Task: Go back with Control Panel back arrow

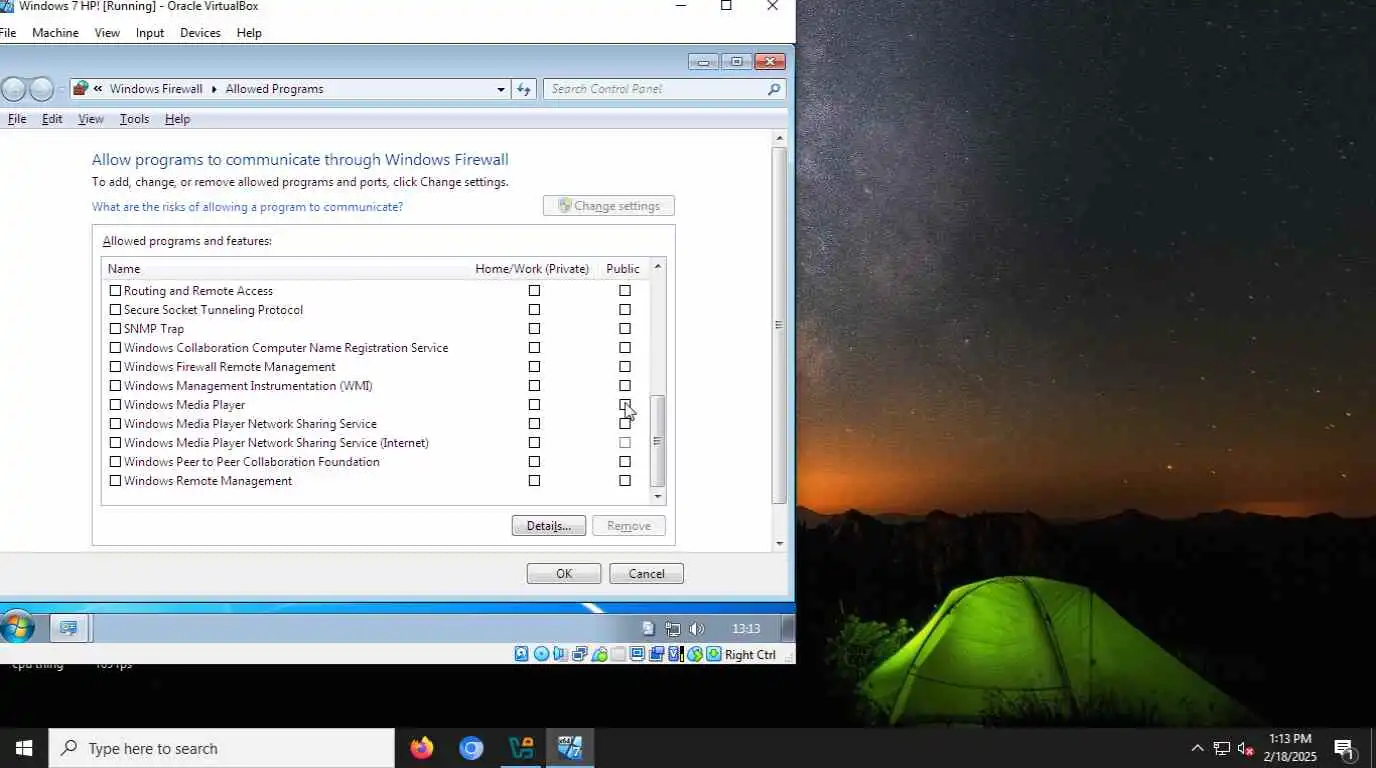Action: click(13, 89)
